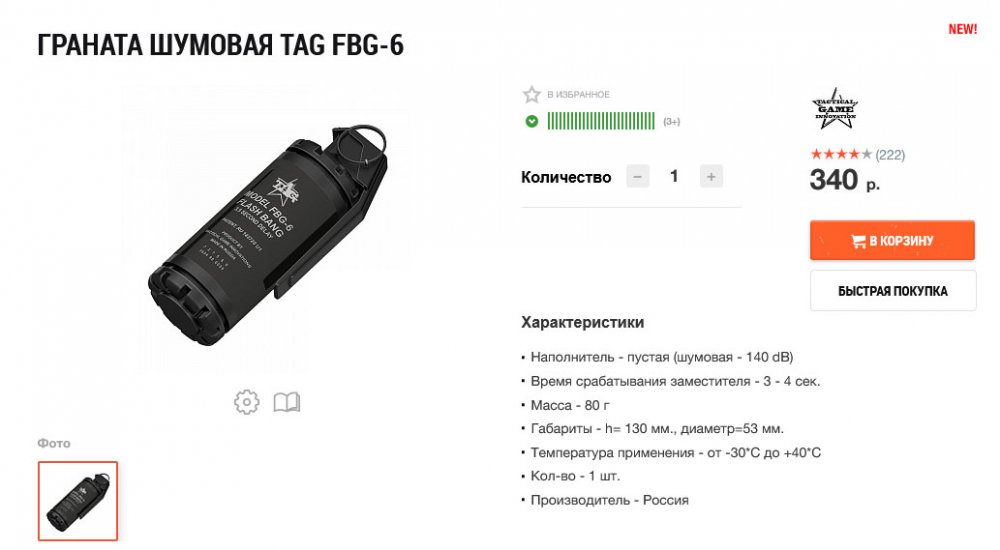Click the Быстрая покупка button
This screenshot has width=1000, height=550.
(x=893, y=291)
